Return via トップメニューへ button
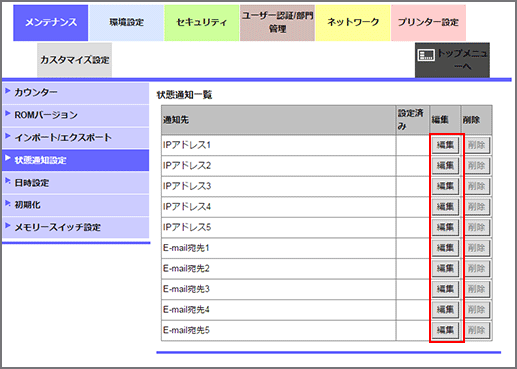517x369 pixels. pyautogui.click(x=452, y=60)
